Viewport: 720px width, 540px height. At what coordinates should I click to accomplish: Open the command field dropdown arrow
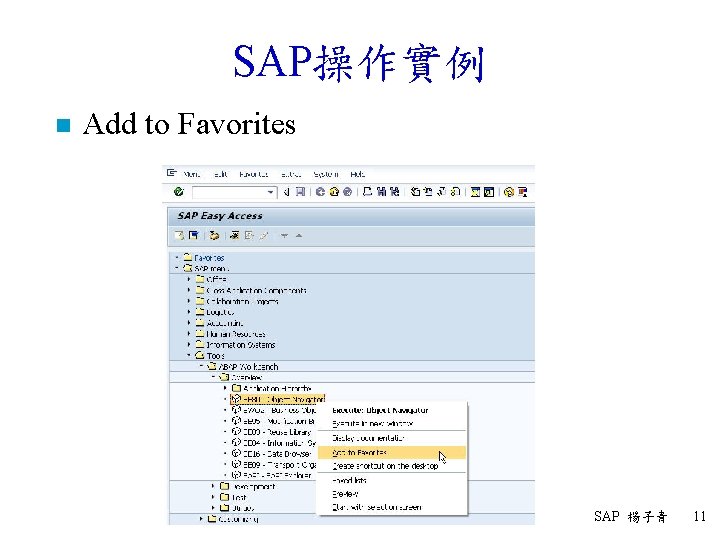pos(271,192)
